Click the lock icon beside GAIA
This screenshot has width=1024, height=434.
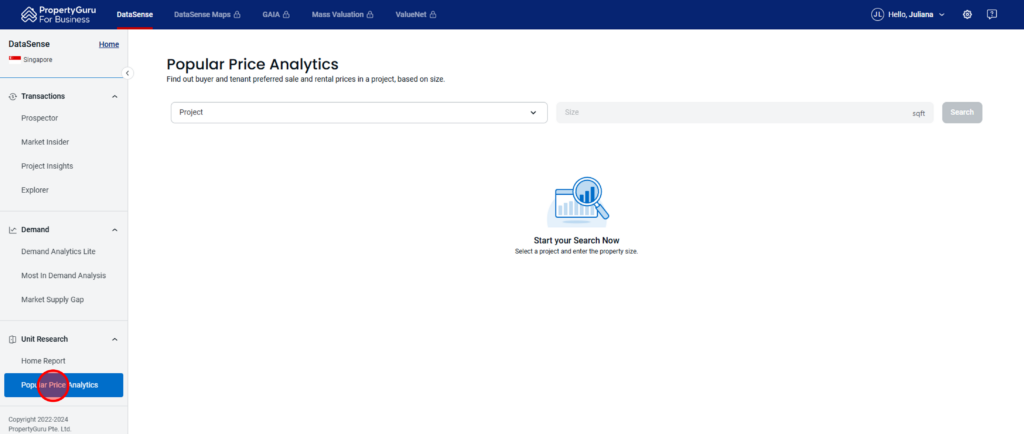[286, 15]
